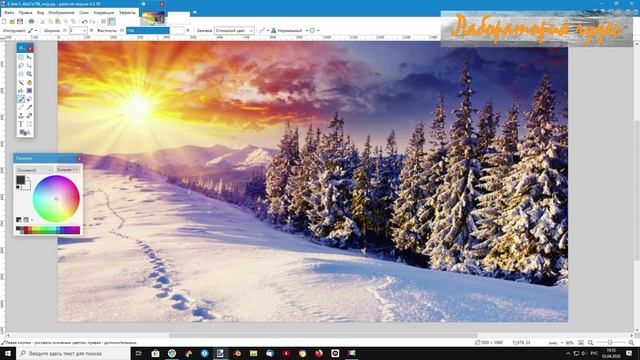Screen dimensions: 640x360
Task: Open the Основной color selector dropdown
Action: tap(34, 170)
